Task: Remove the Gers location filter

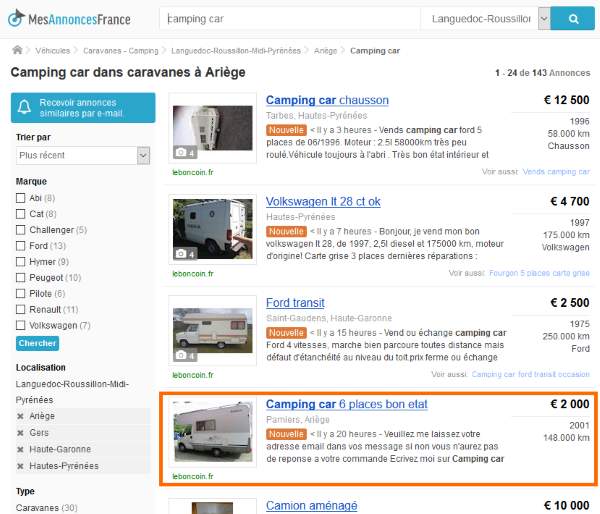Action: tap(20, 433)
